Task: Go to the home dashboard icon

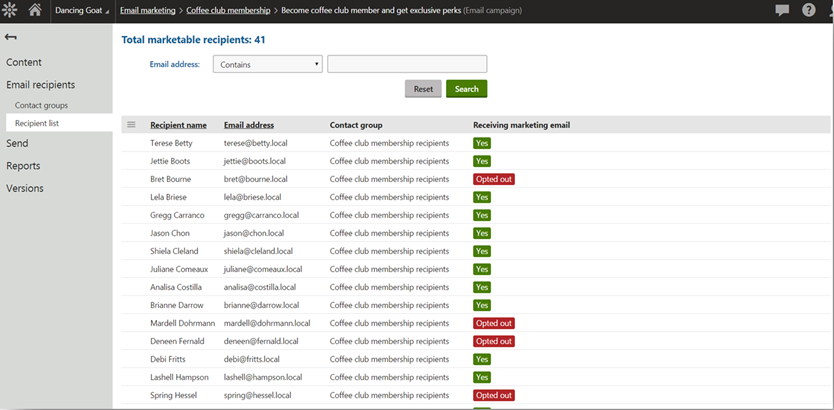Action: [x=35, y=10]
